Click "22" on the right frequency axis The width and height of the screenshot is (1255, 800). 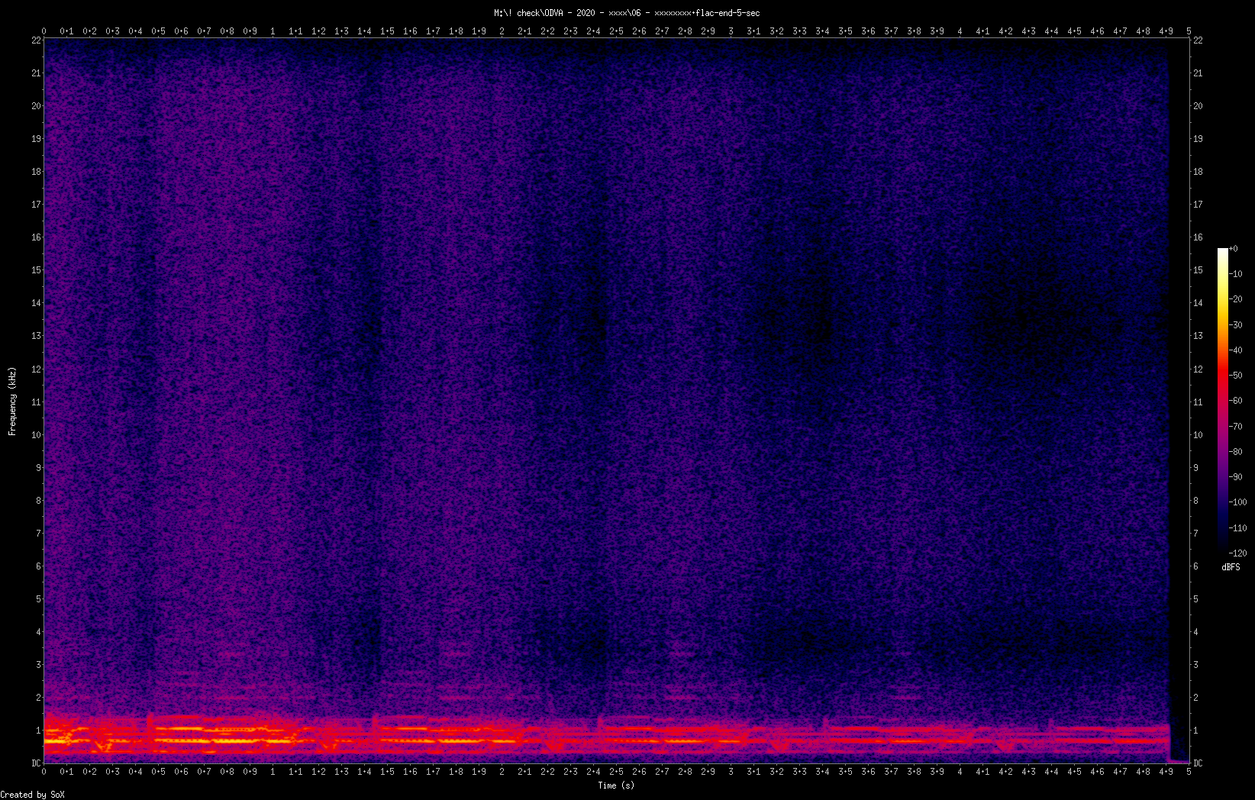pos(1200,40)
